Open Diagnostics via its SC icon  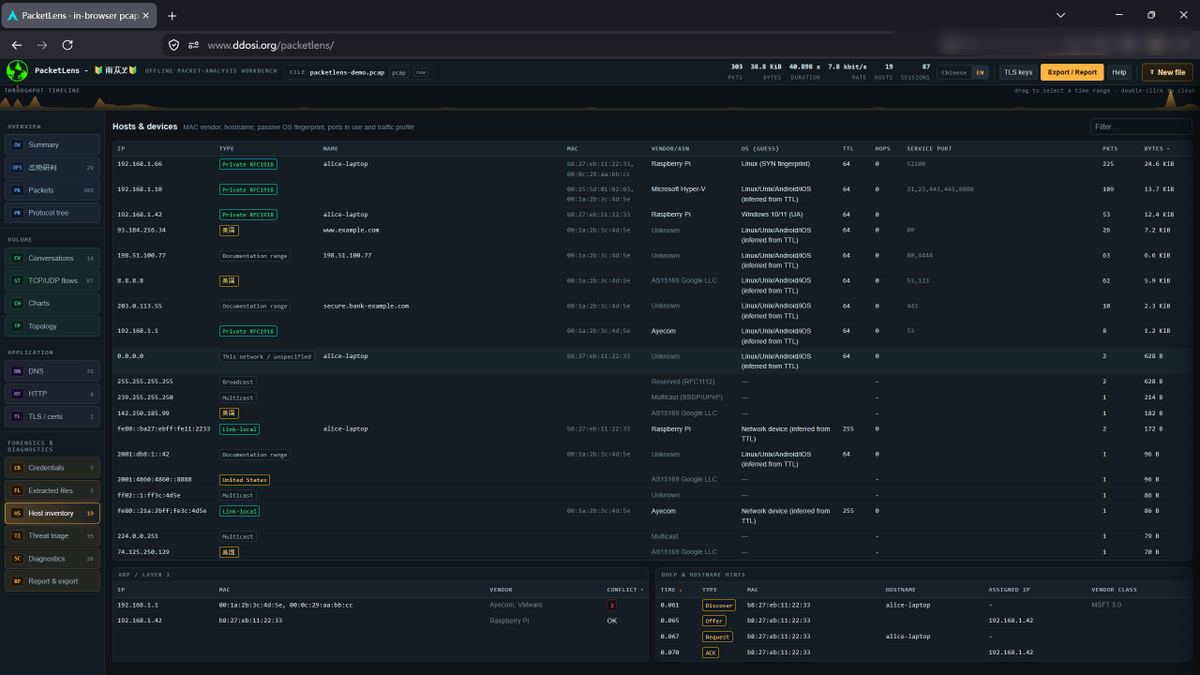tap(17, 559)
